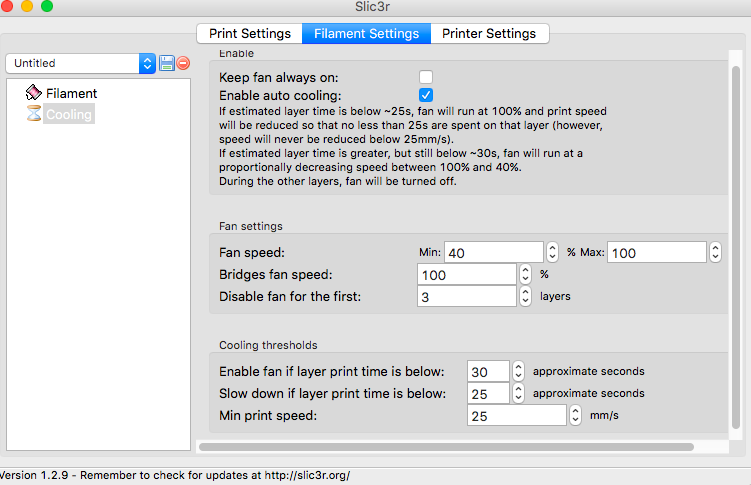
Task: Uncheck Enable auto cooling checkbox
Action: click(x=426, y=95)
